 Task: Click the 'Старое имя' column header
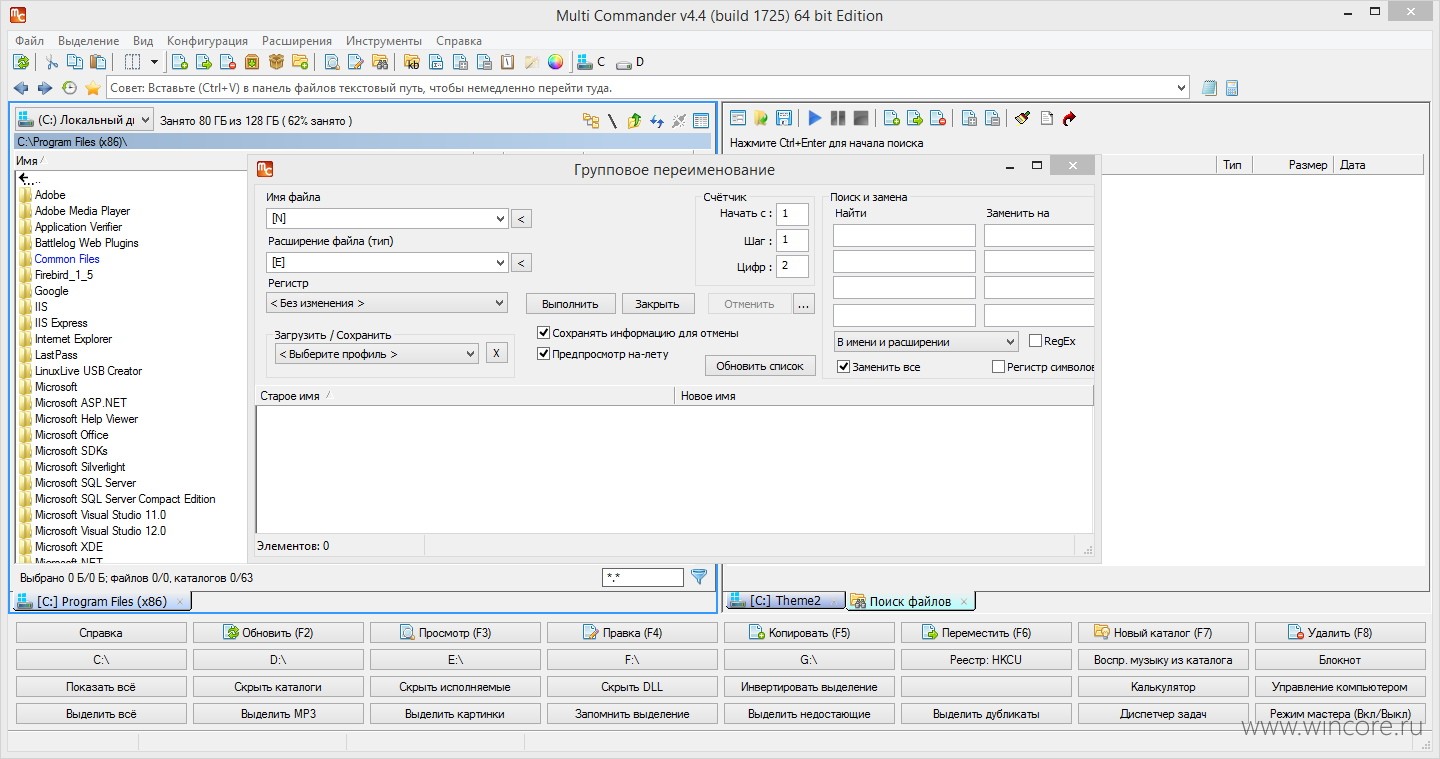click(x=465, y=396)
